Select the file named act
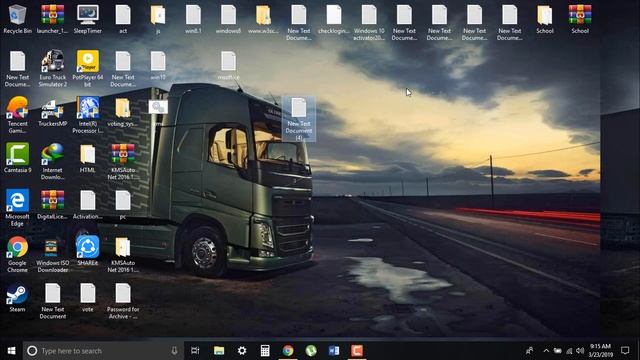The image size is (640, 360). [123, 19]
